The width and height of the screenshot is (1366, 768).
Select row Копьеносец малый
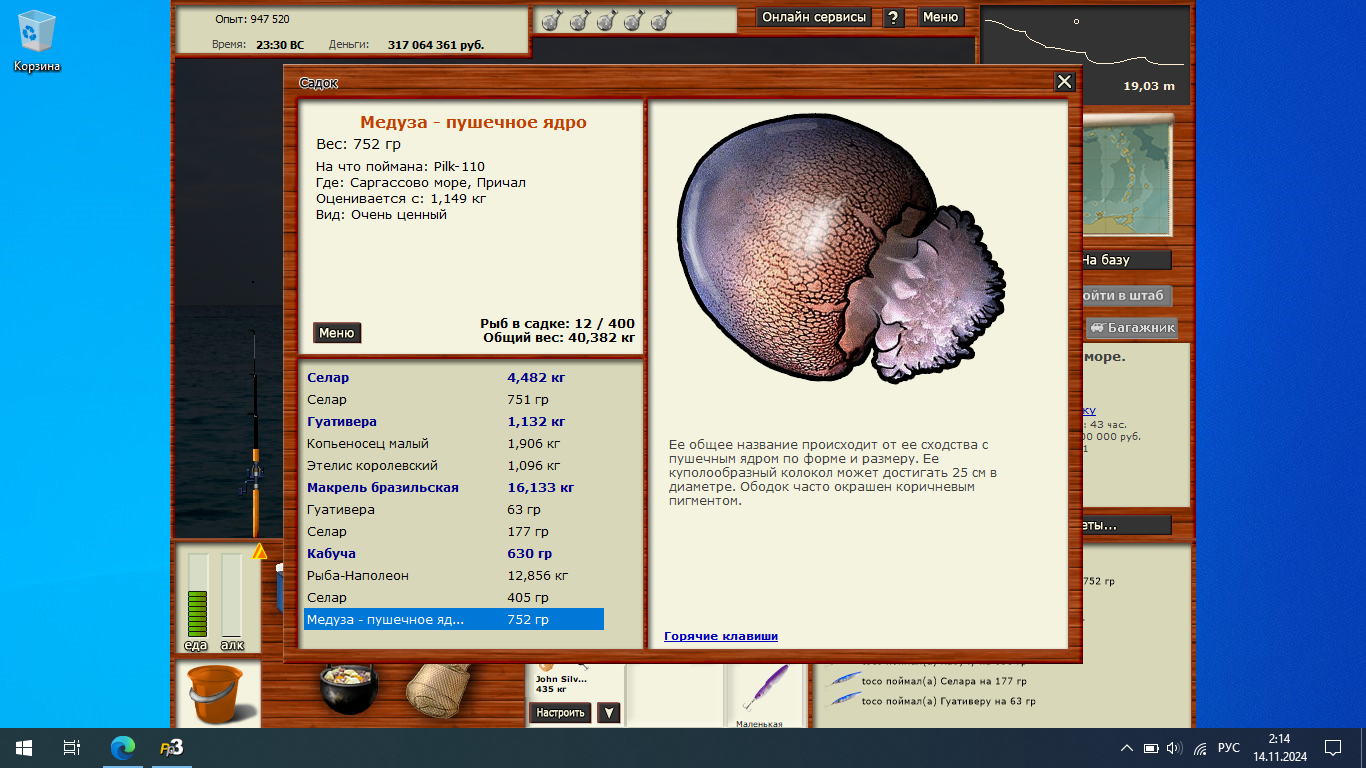coord(454,444)
